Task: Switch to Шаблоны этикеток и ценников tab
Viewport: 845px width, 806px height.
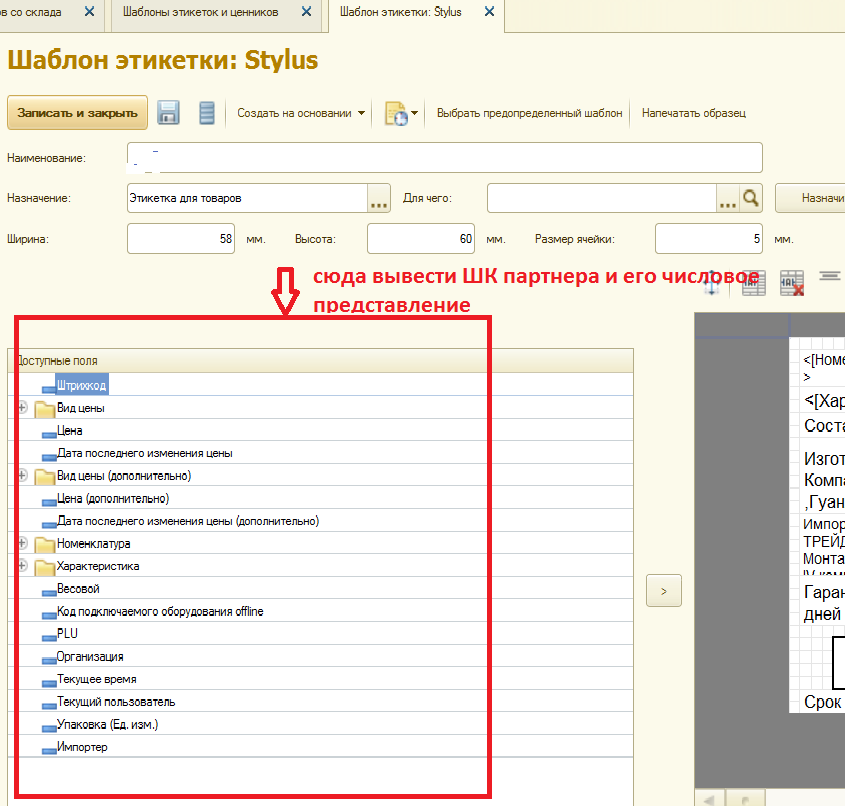Action: pos(200,12)
